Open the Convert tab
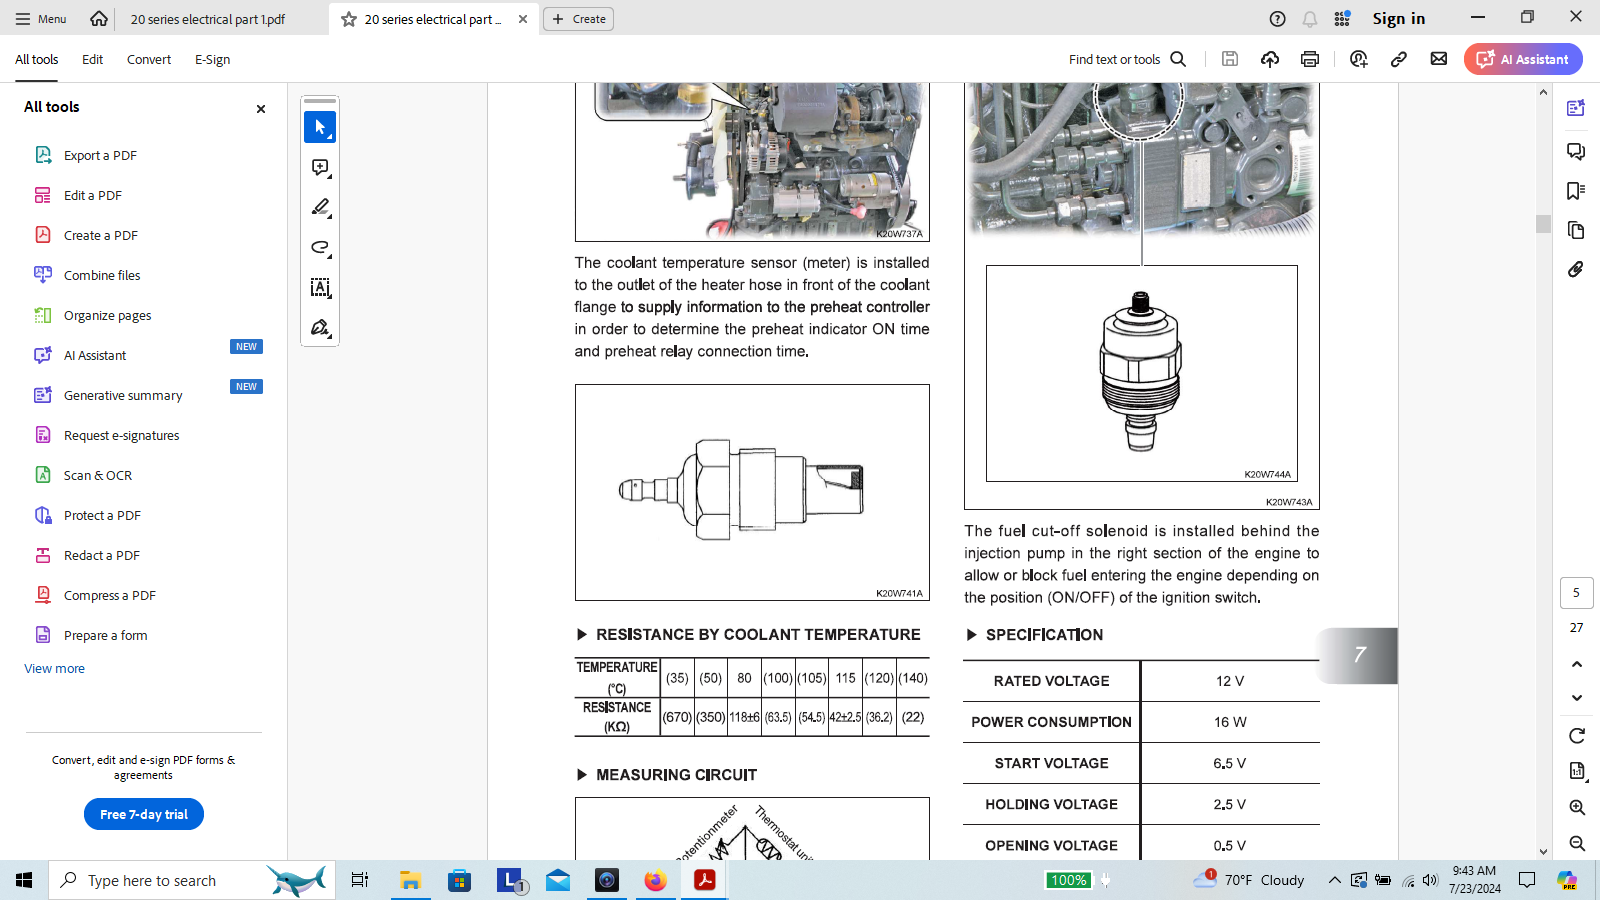 pyautogui.click(x=149, y=59)
